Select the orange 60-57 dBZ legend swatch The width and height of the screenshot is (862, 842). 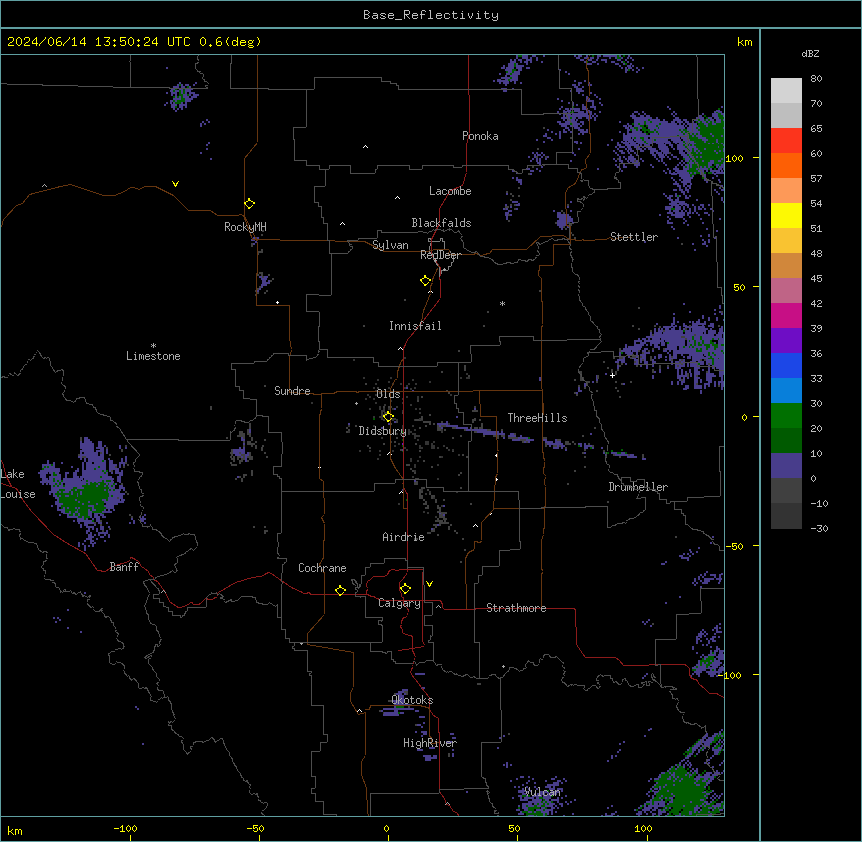coord(786,165)
